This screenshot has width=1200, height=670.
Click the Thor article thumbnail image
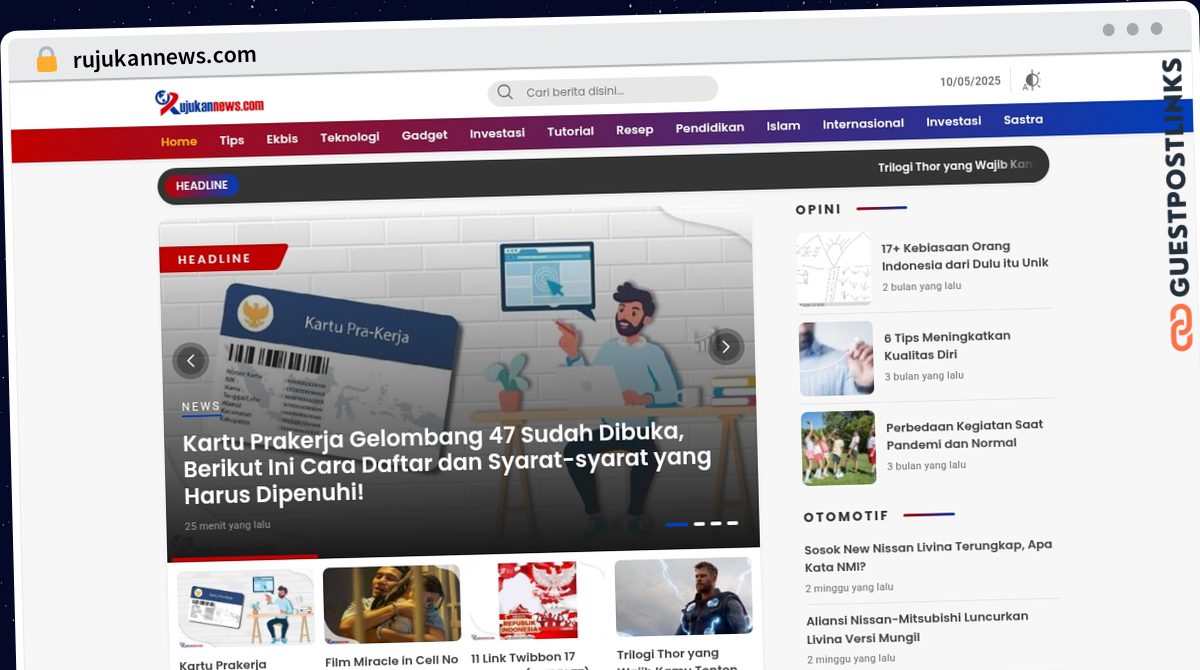[x=684, y=597]
